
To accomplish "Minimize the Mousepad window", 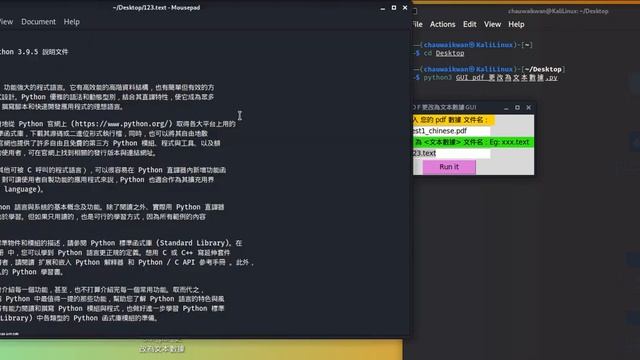I will pos(382,8).
